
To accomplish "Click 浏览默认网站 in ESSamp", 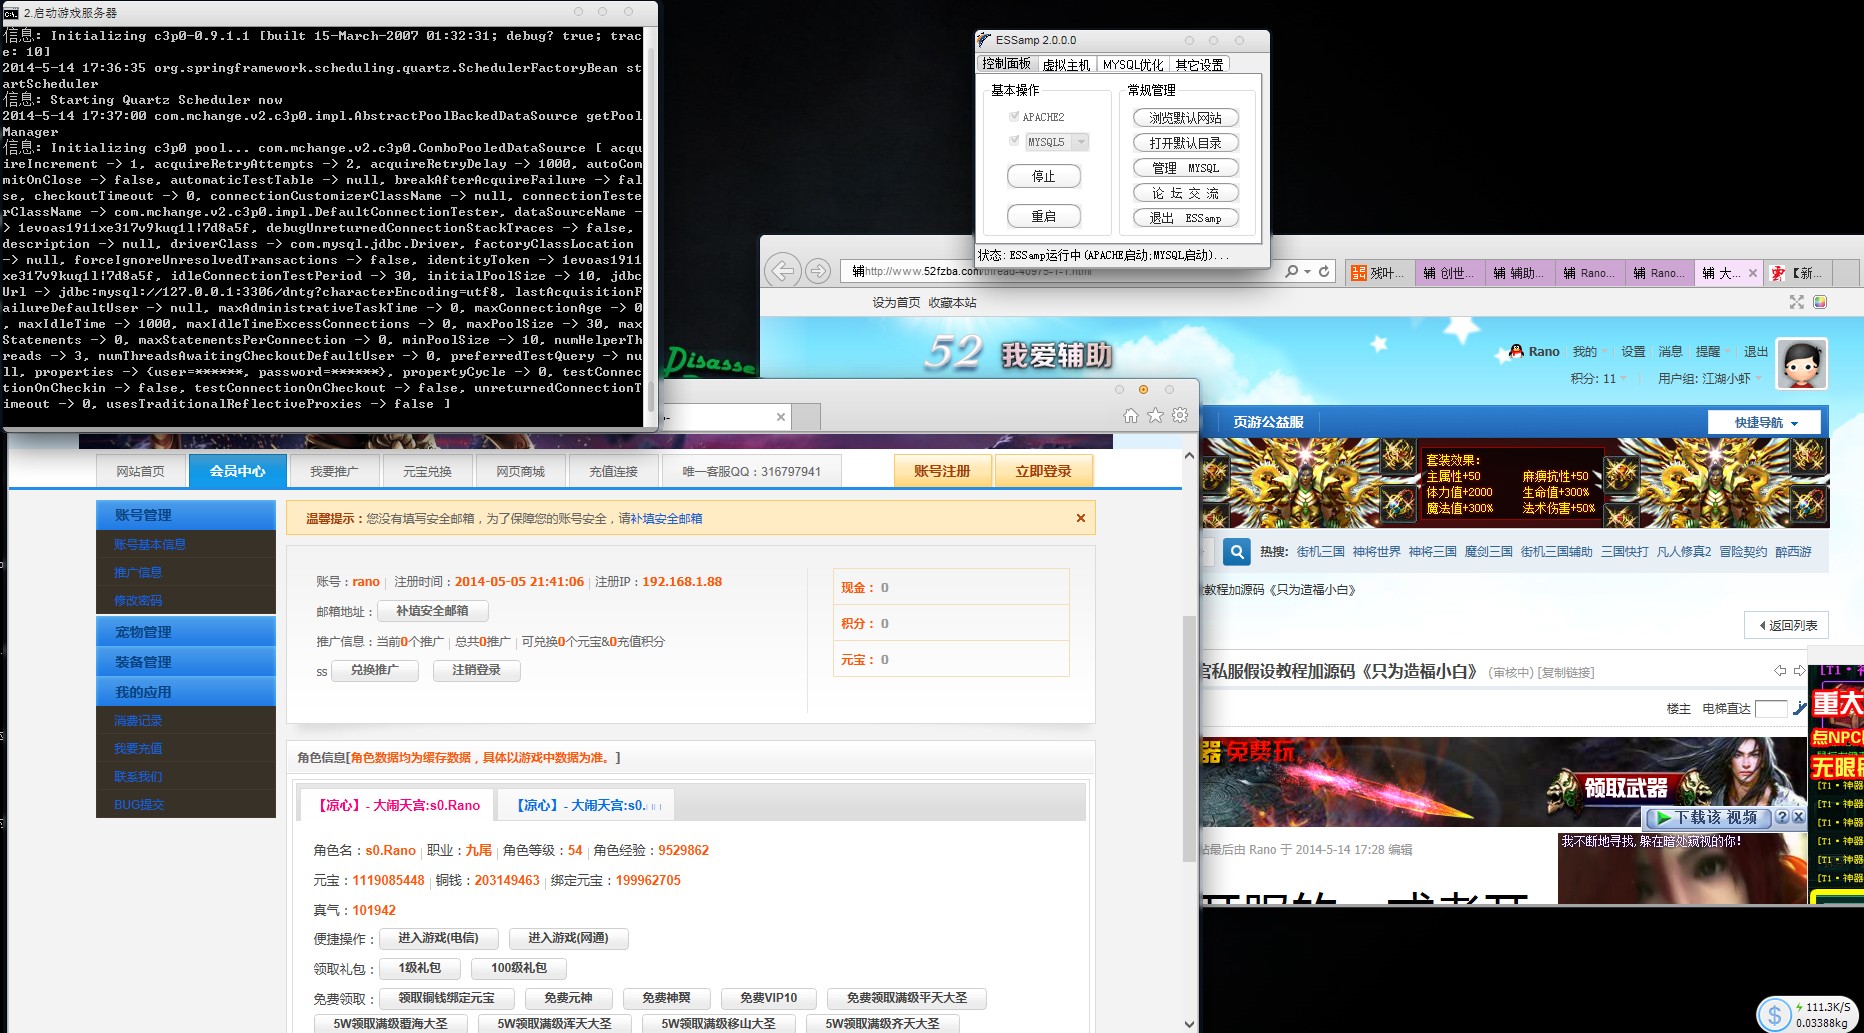I will 1185,117.
